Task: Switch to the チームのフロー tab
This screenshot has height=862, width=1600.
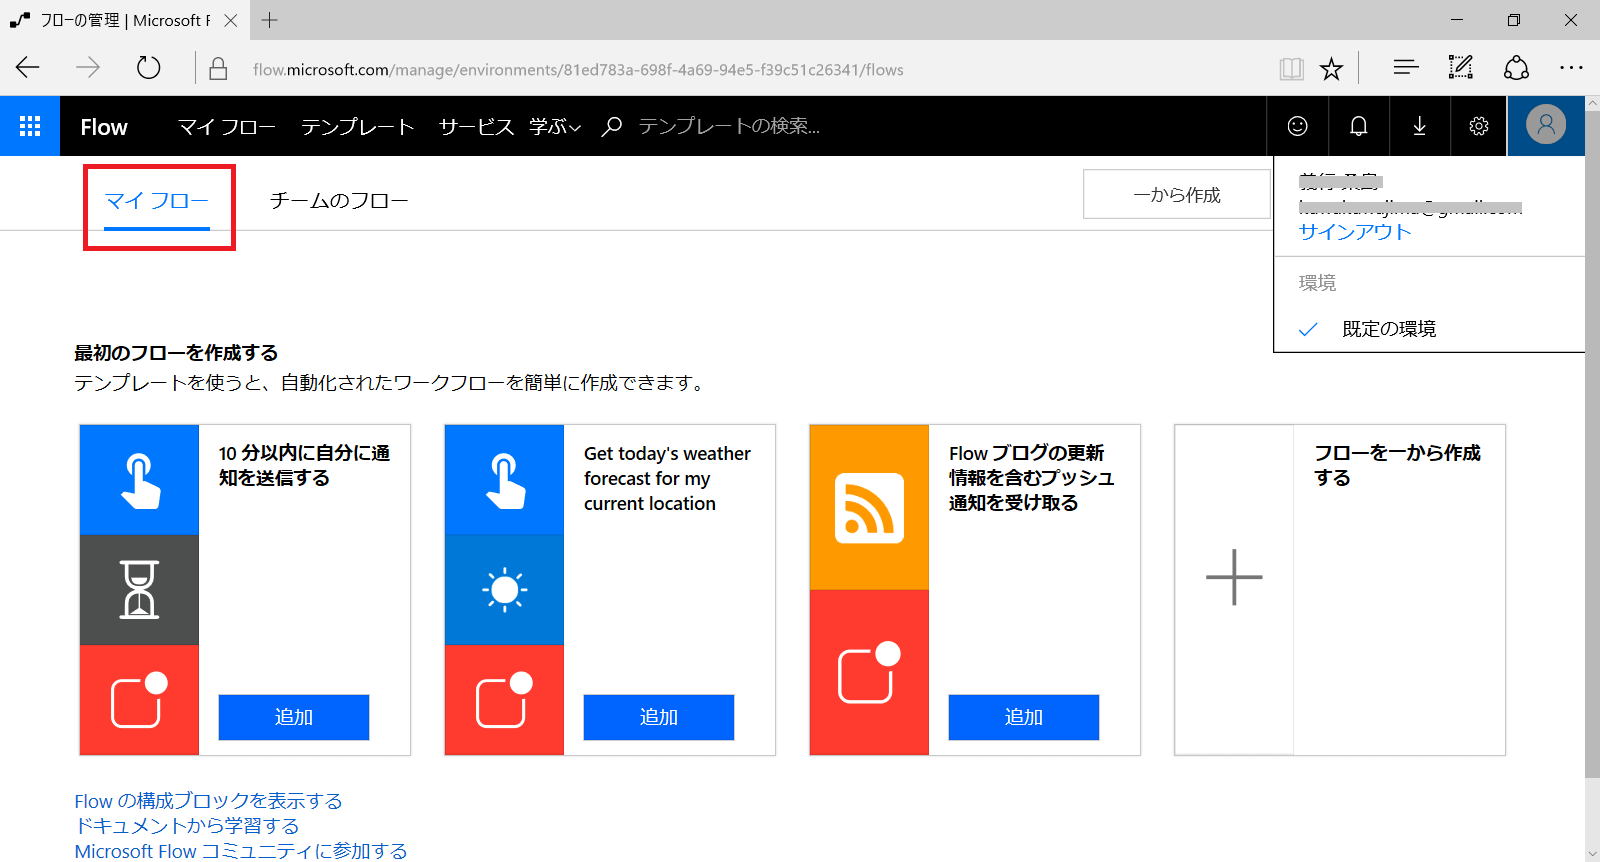Action: 339,201
